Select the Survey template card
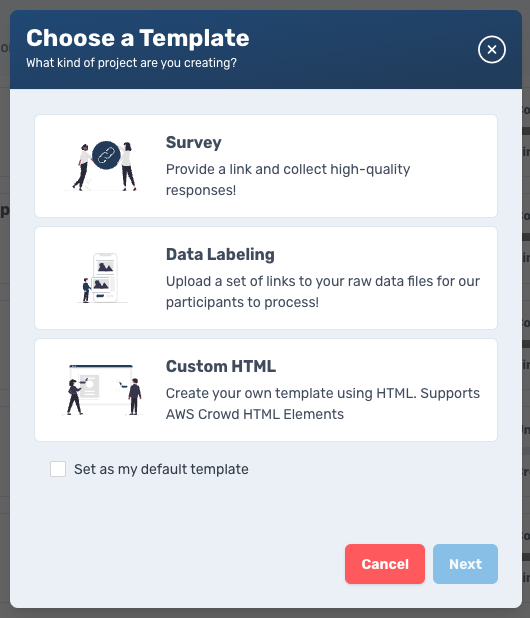 266,166
